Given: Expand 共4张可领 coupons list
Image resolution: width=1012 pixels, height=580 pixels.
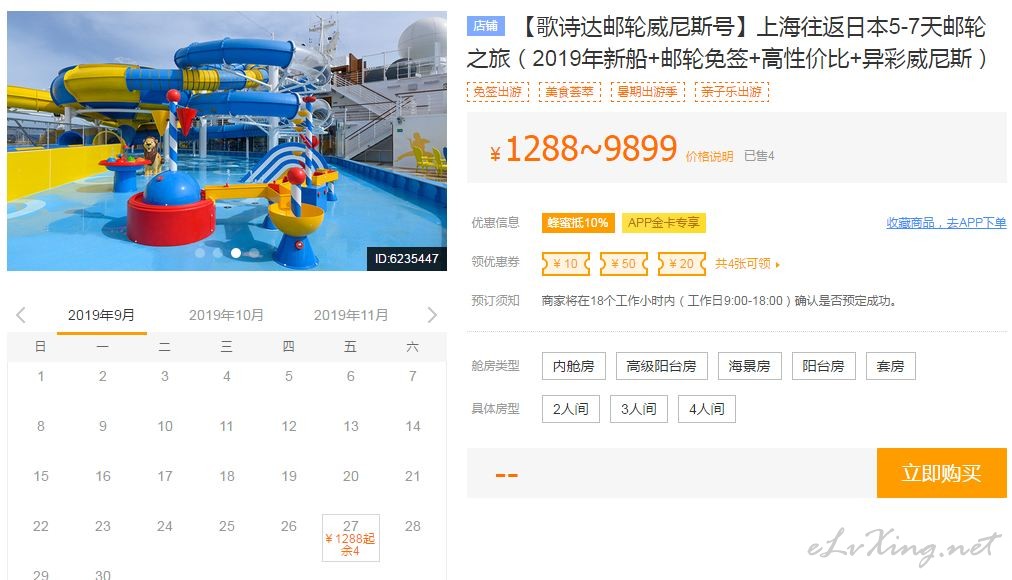Looking at the screenshot, I should click(x=747, y=263).
